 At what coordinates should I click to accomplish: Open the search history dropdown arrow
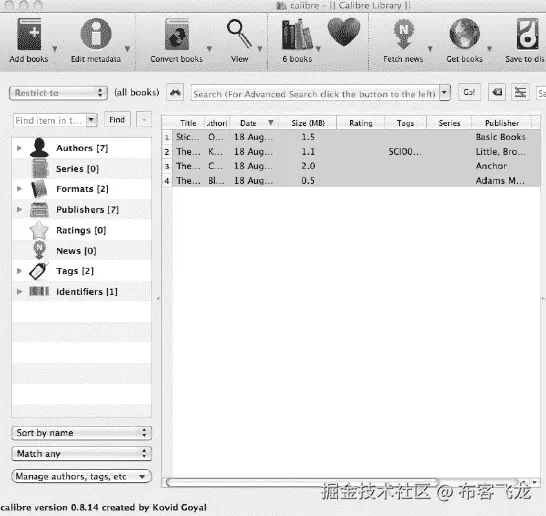pyautogui.click(x=445, y=93)
